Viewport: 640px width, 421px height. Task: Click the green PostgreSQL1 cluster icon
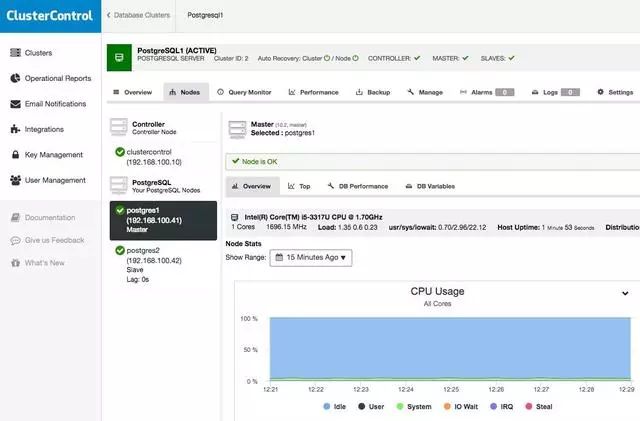[119, 58]
